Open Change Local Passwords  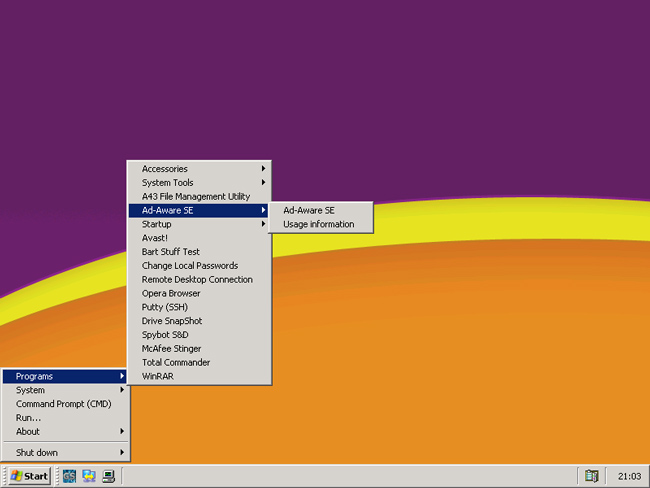199,265
